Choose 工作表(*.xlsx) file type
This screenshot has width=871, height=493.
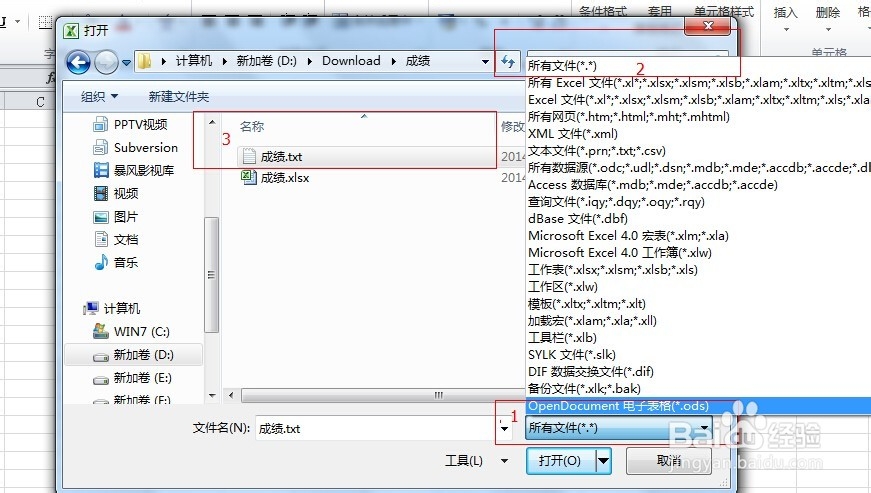point(698,270)
